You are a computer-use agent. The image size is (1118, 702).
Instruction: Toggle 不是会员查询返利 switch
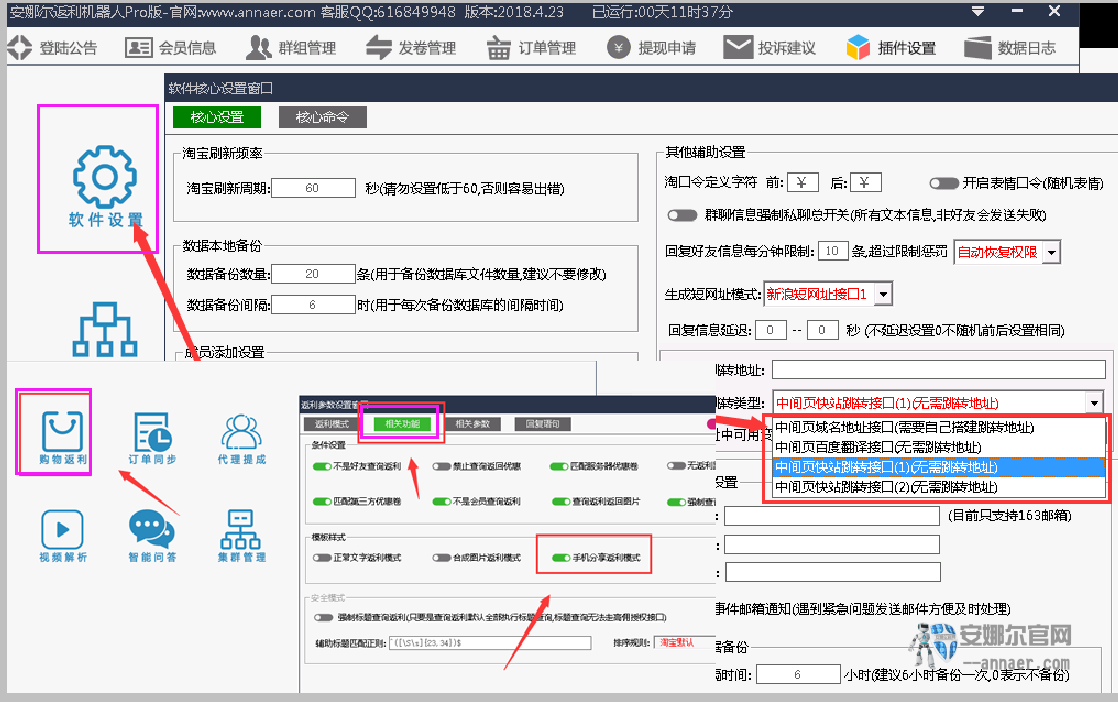(442, 502)
